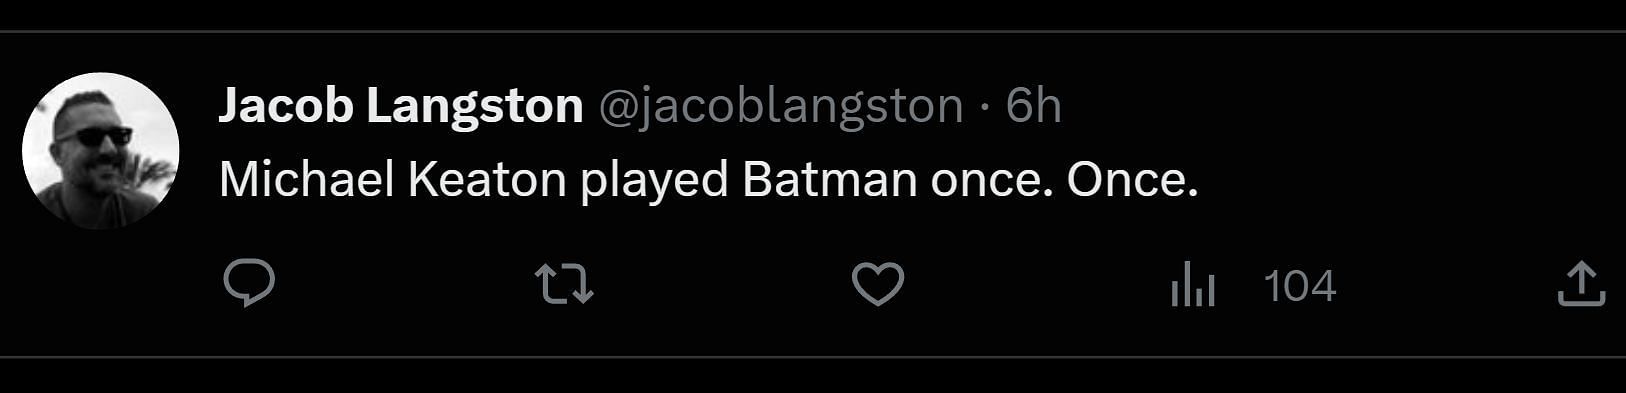Open Jacob Langston's profile picture
Screen dimensions: 1626x393
[x=100, y=150]
